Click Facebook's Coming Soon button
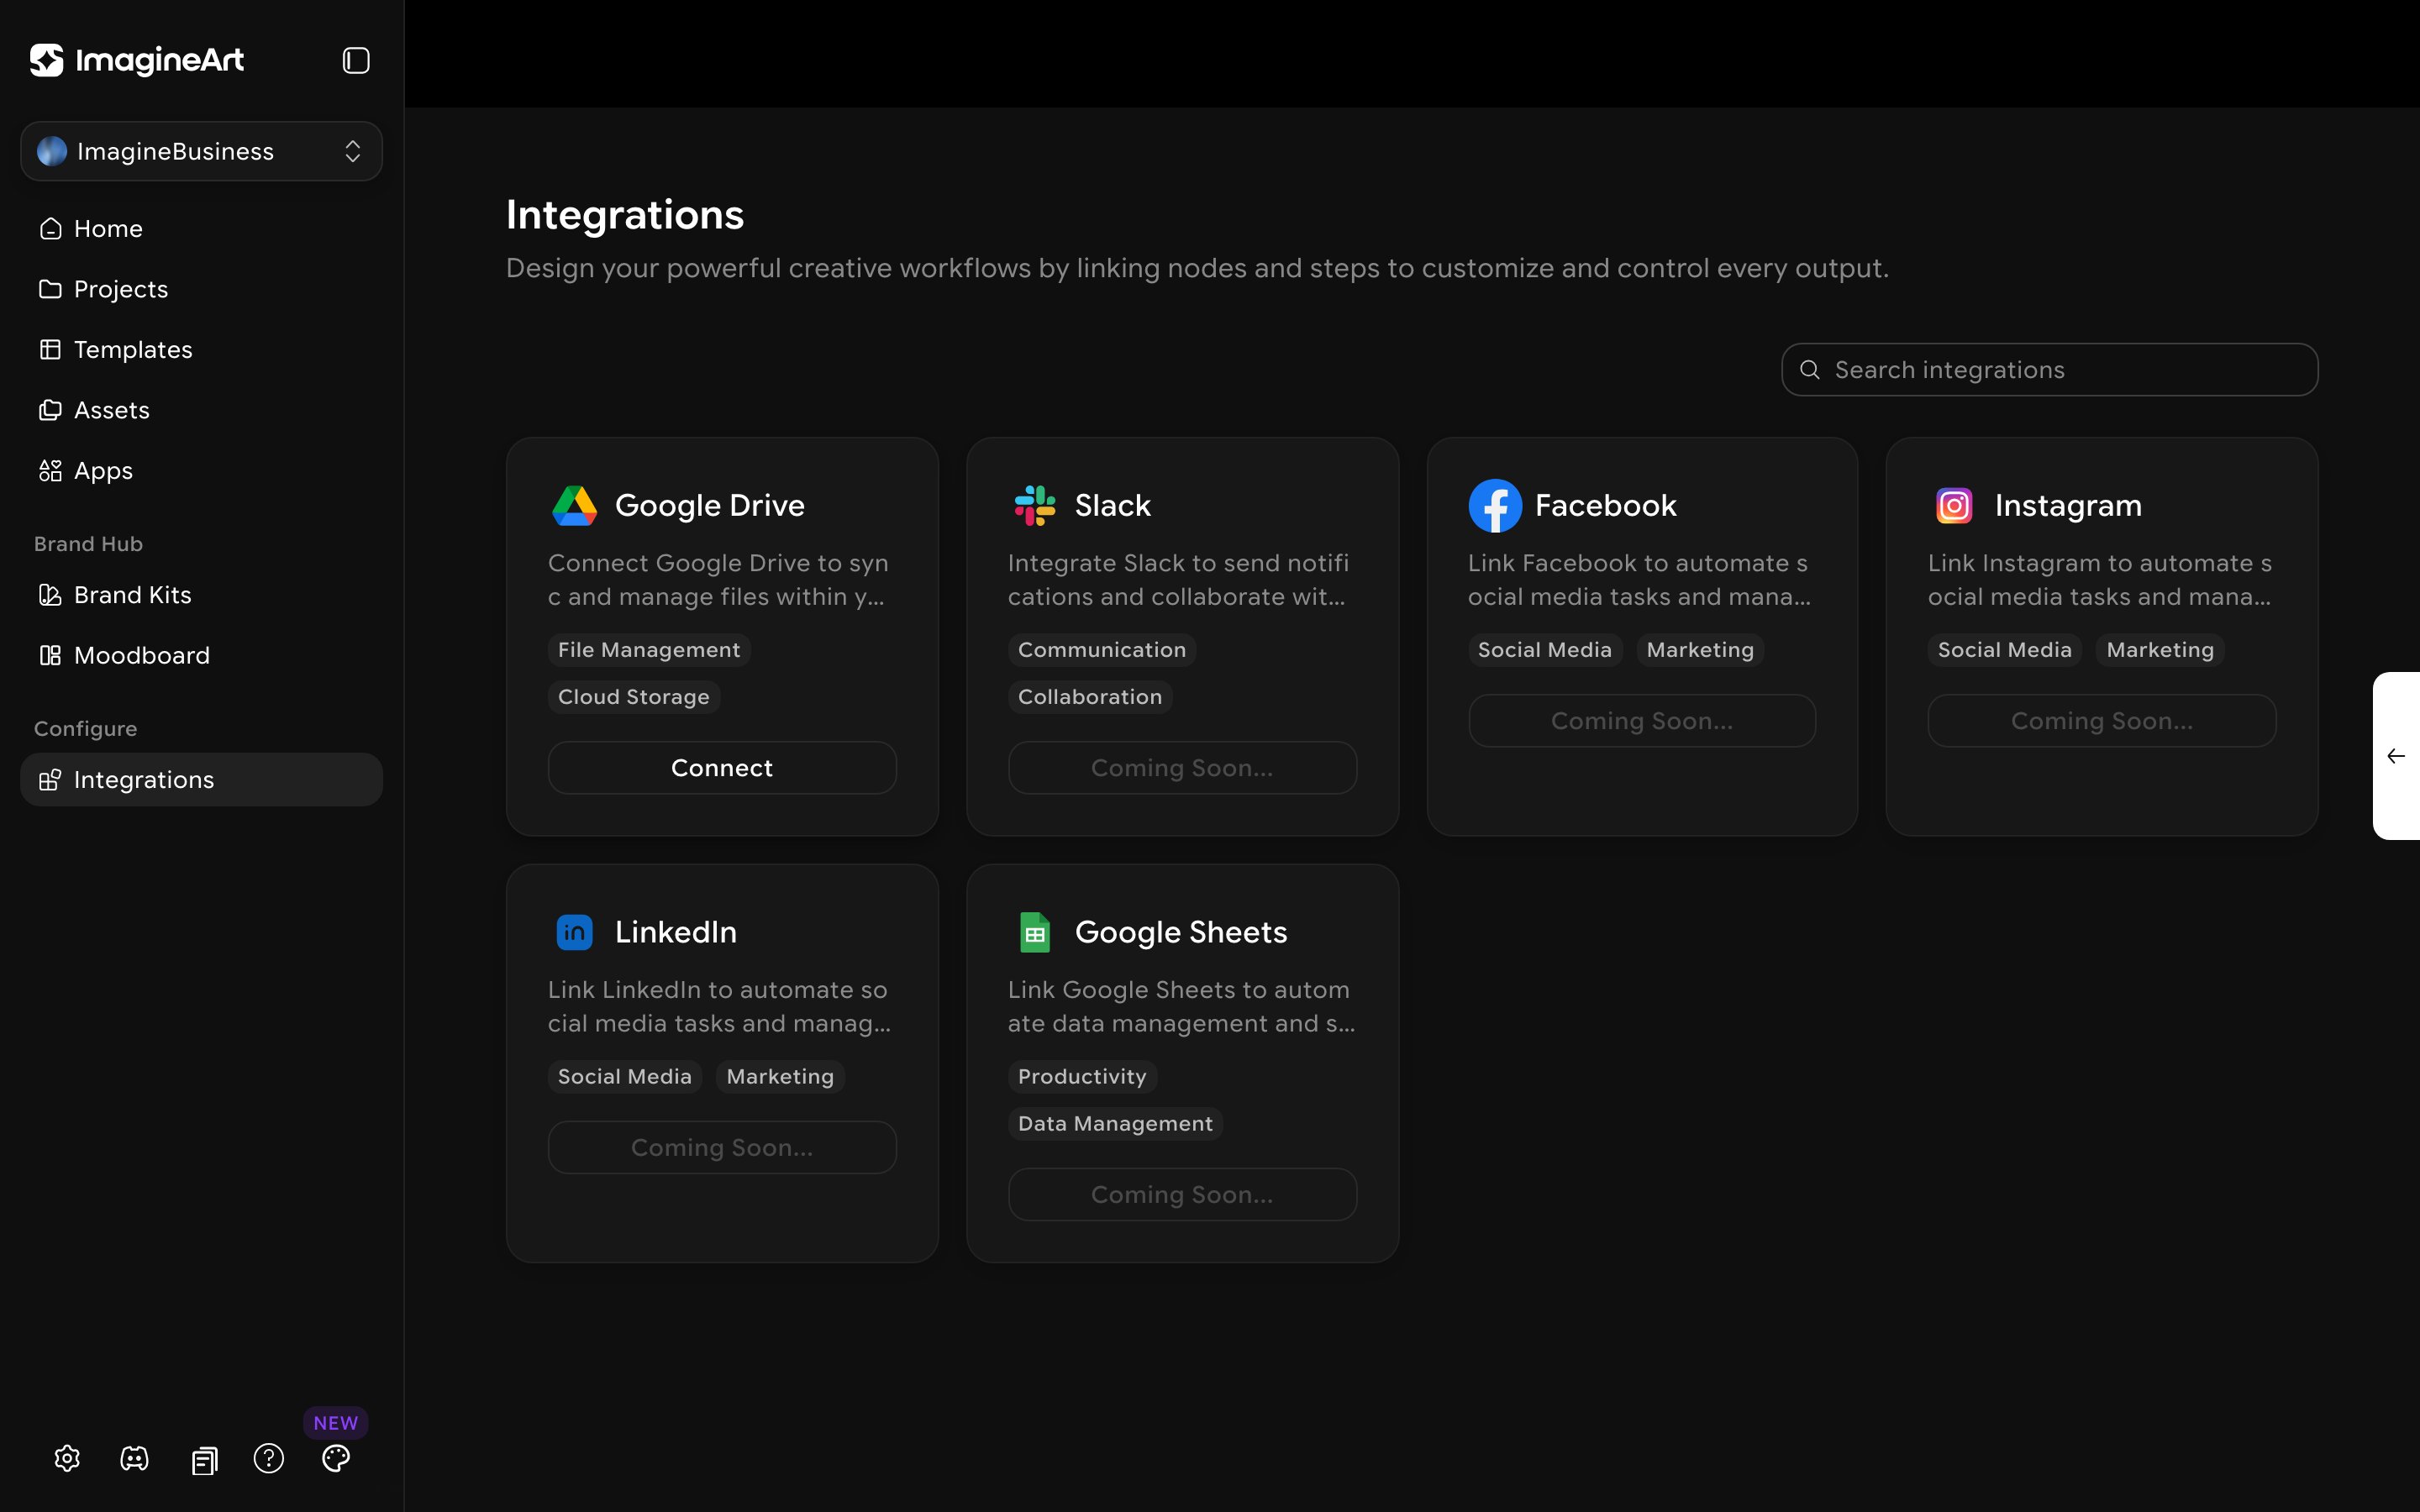Viewport: 2420px width, 1512px height. click(1642, 721)
